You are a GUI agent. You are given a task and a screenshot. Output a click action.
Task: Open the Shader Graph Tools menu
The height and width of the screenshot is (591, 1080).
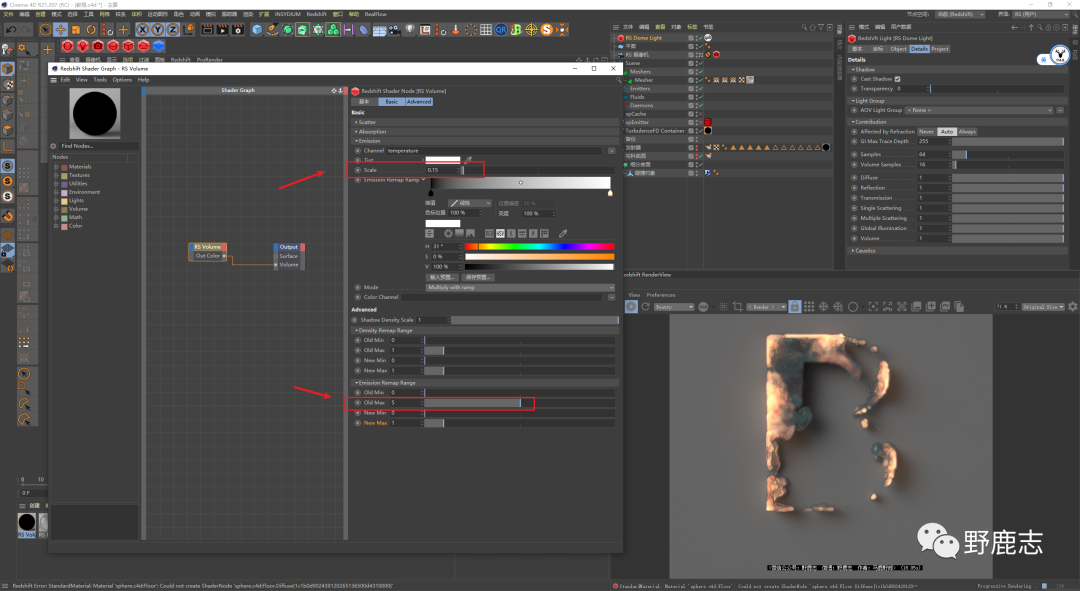[100, 80]
